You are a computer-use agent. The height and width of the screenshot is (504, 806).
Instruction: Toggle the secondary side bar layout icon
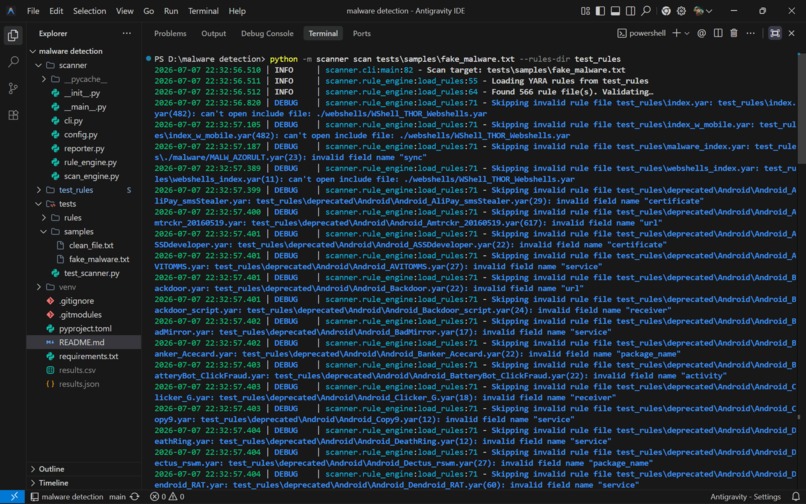click(x=630, y=11)
